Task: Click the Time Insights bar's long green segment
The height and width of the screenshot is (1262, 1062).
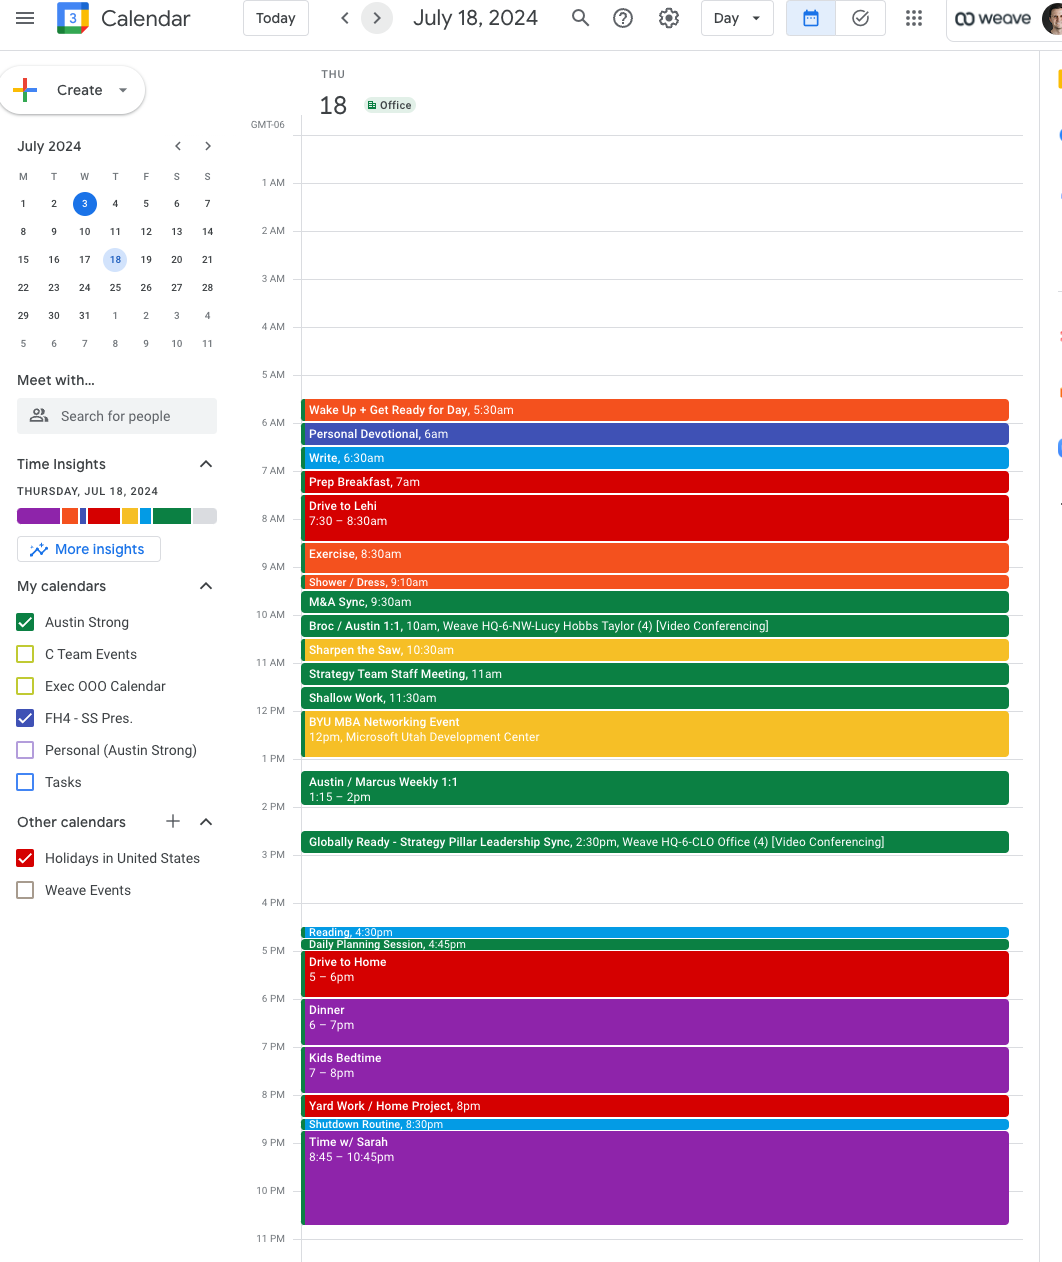Action: (172, 516)
